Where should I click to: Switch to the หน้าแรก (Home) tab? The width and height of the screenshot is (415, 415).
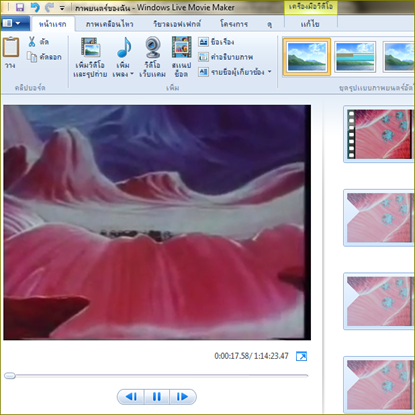pos(53,24)
